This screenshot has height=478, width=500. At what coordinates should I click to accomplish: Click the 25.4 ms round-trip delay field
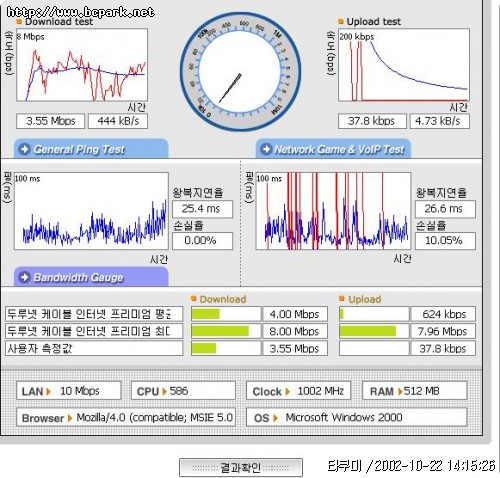[202, 209]
